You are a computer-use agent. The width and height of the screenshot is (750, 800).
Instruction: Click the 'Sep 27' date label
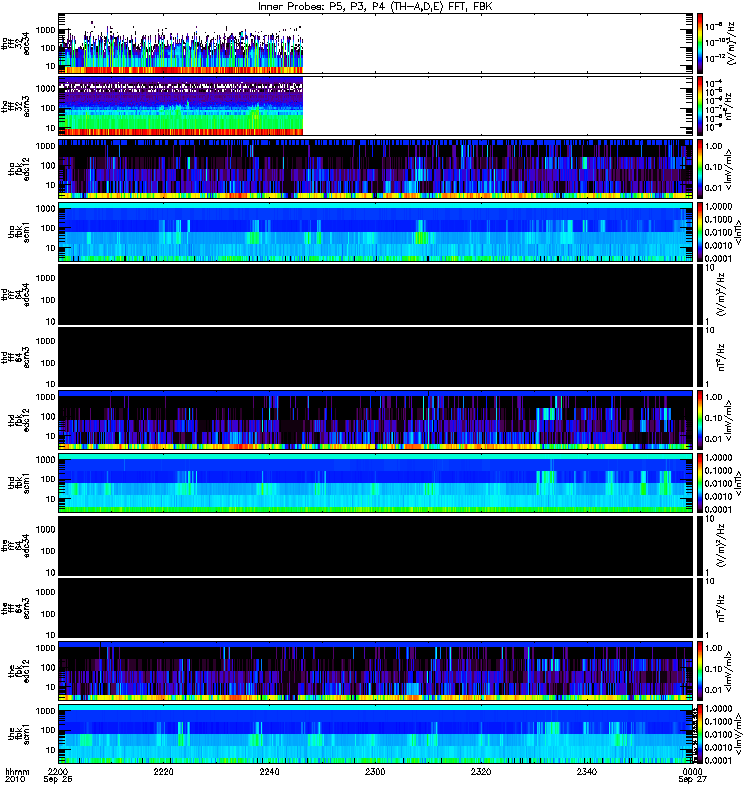point(692,779)
